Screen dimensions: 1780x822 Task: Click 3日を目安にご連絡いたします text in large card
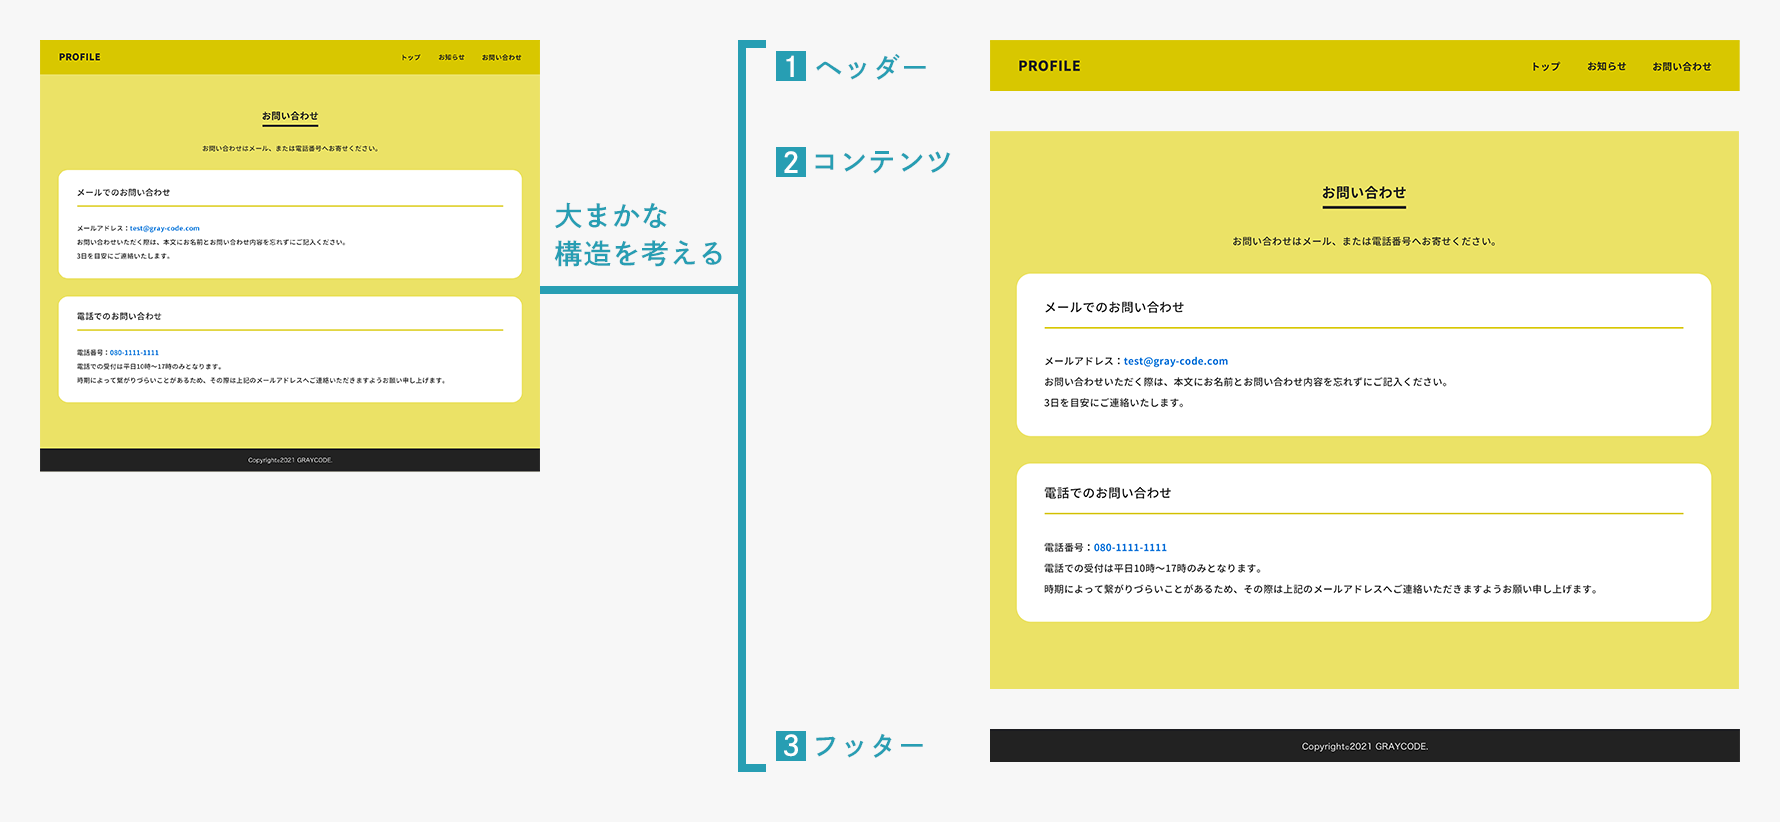[x=1114, y=403]
